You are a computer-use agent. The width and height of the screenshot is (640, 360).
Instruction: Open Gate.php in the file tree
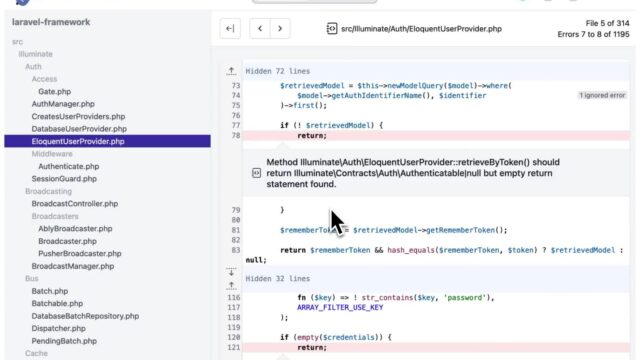(x=54, y=91)
